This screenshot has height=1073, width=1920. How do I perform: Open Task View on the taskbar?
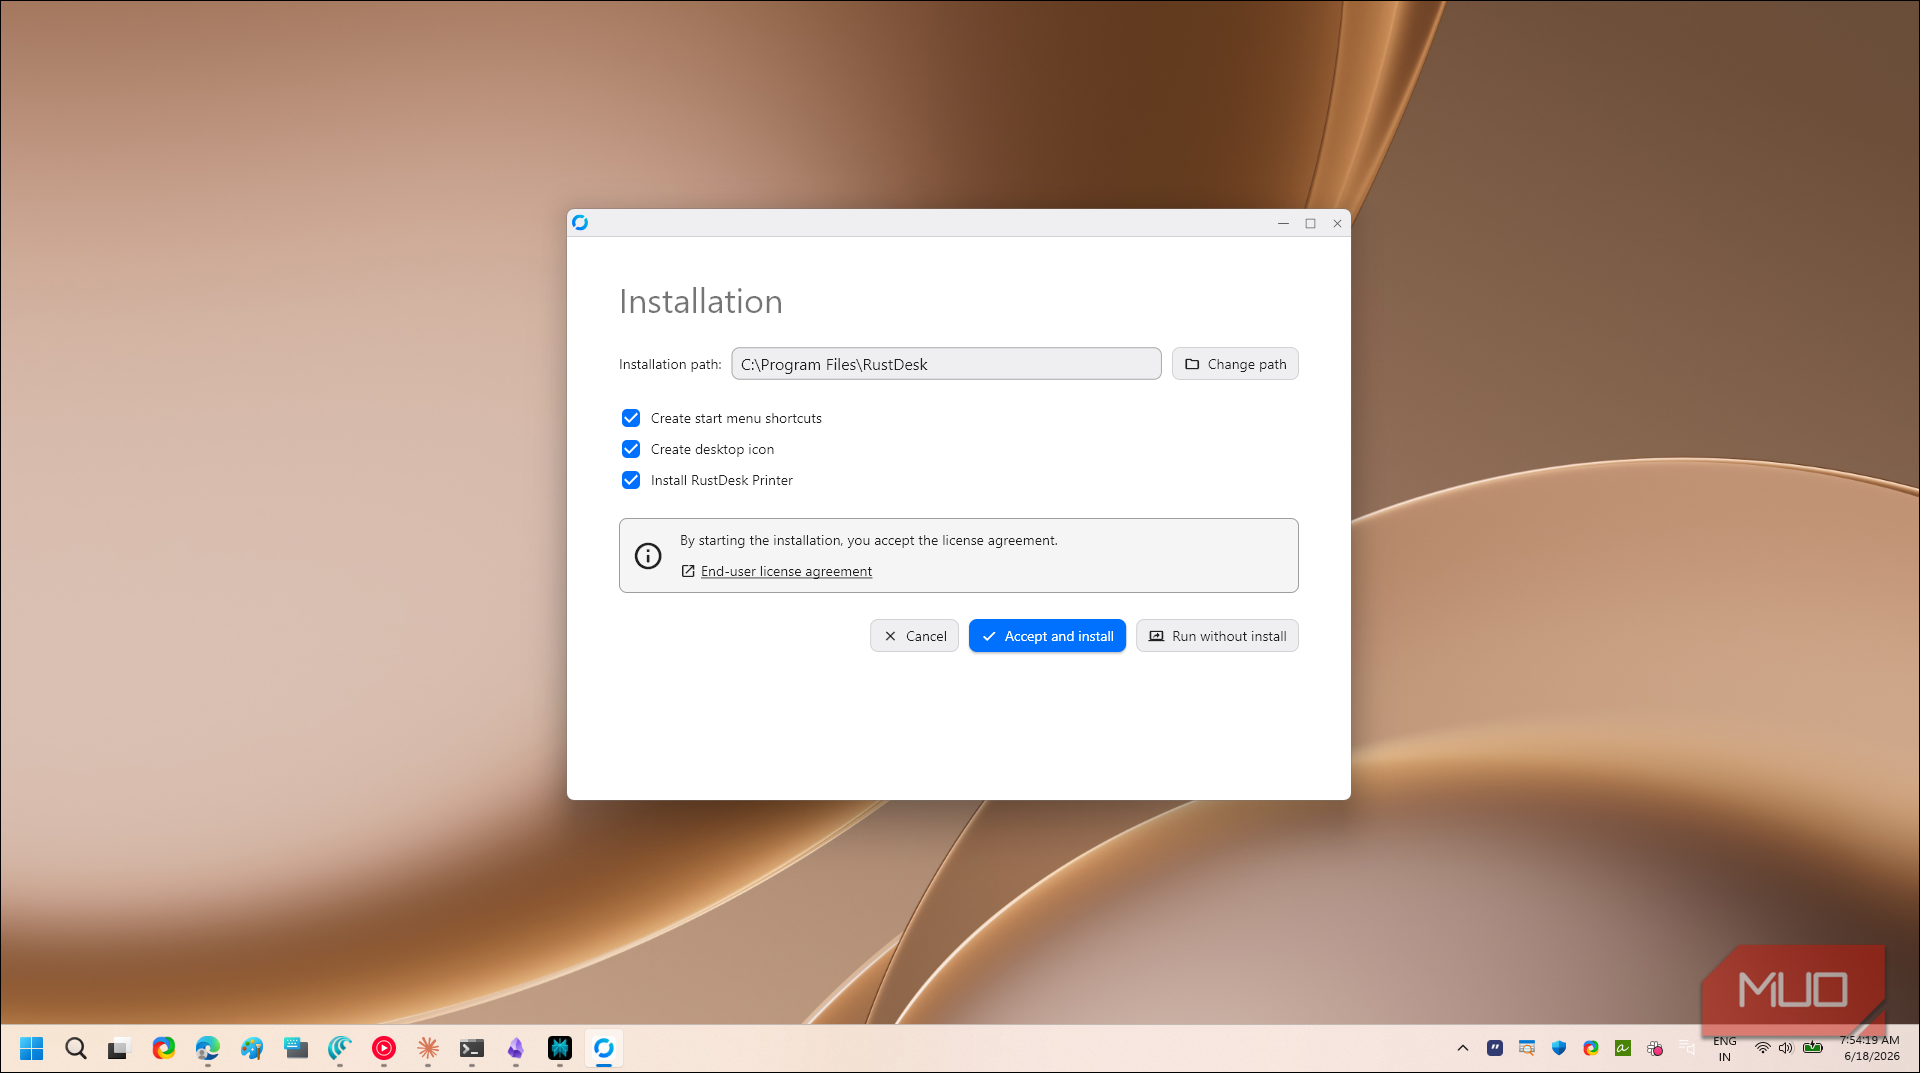(x=120, y=1048)
